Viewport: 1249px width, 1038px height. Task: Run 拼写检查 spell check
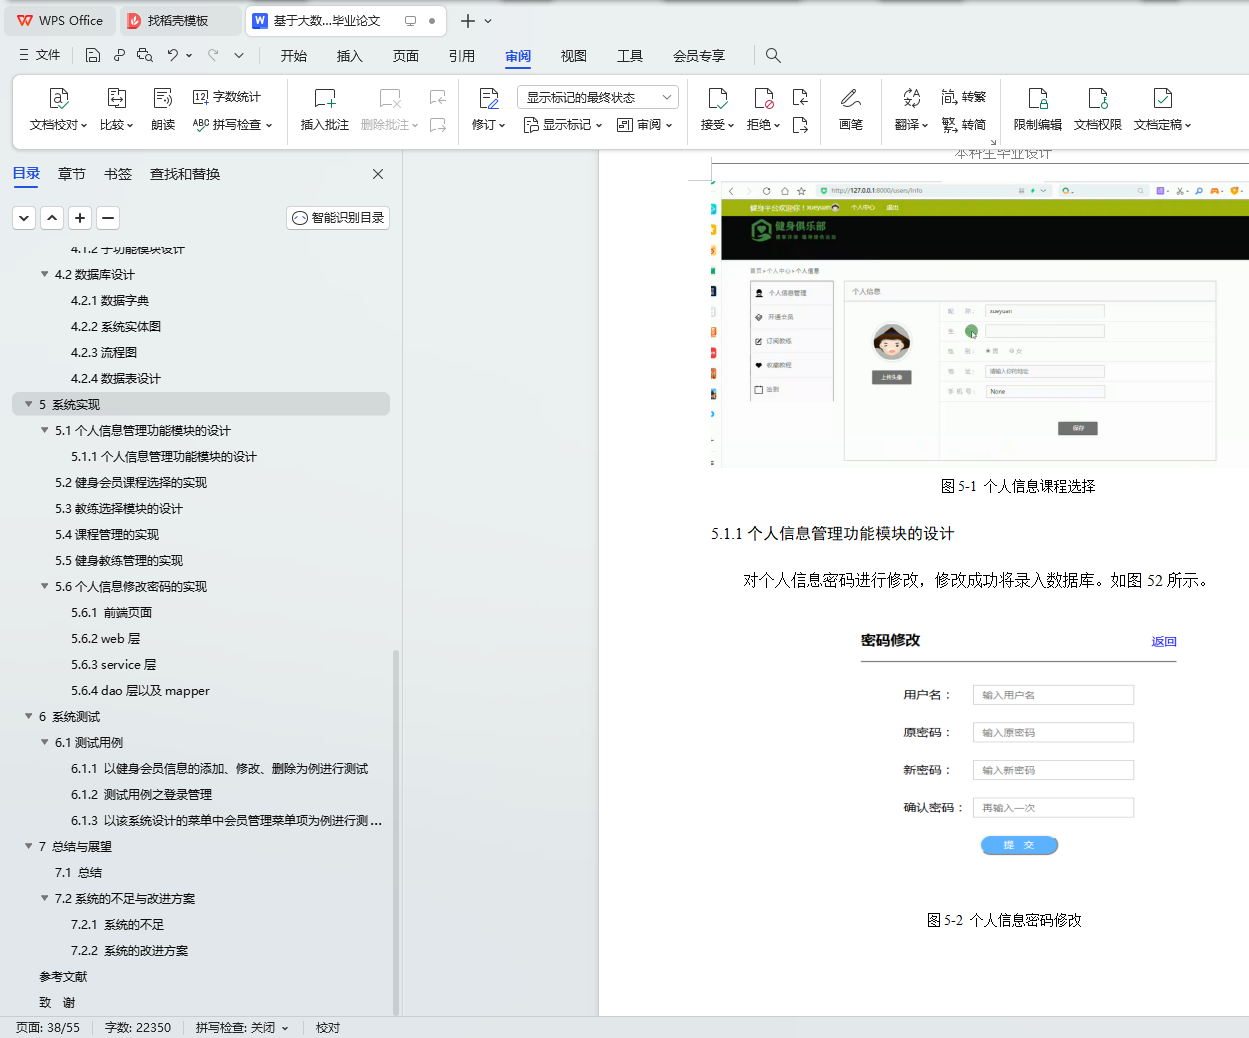[232, 125]
